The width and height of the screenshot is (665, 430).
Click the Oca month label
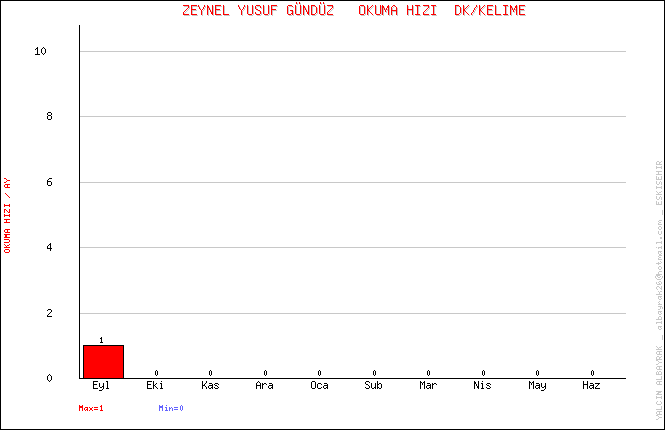point(319,385)
